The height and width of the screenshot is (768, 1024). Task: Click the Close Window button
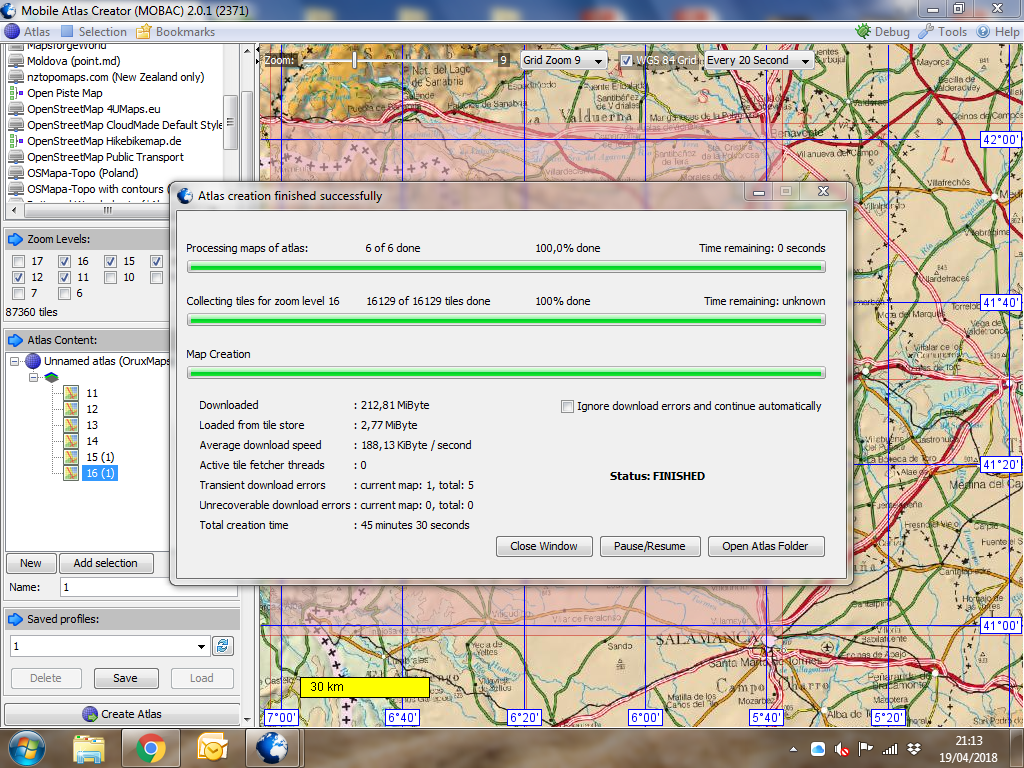tap(544, 547)
